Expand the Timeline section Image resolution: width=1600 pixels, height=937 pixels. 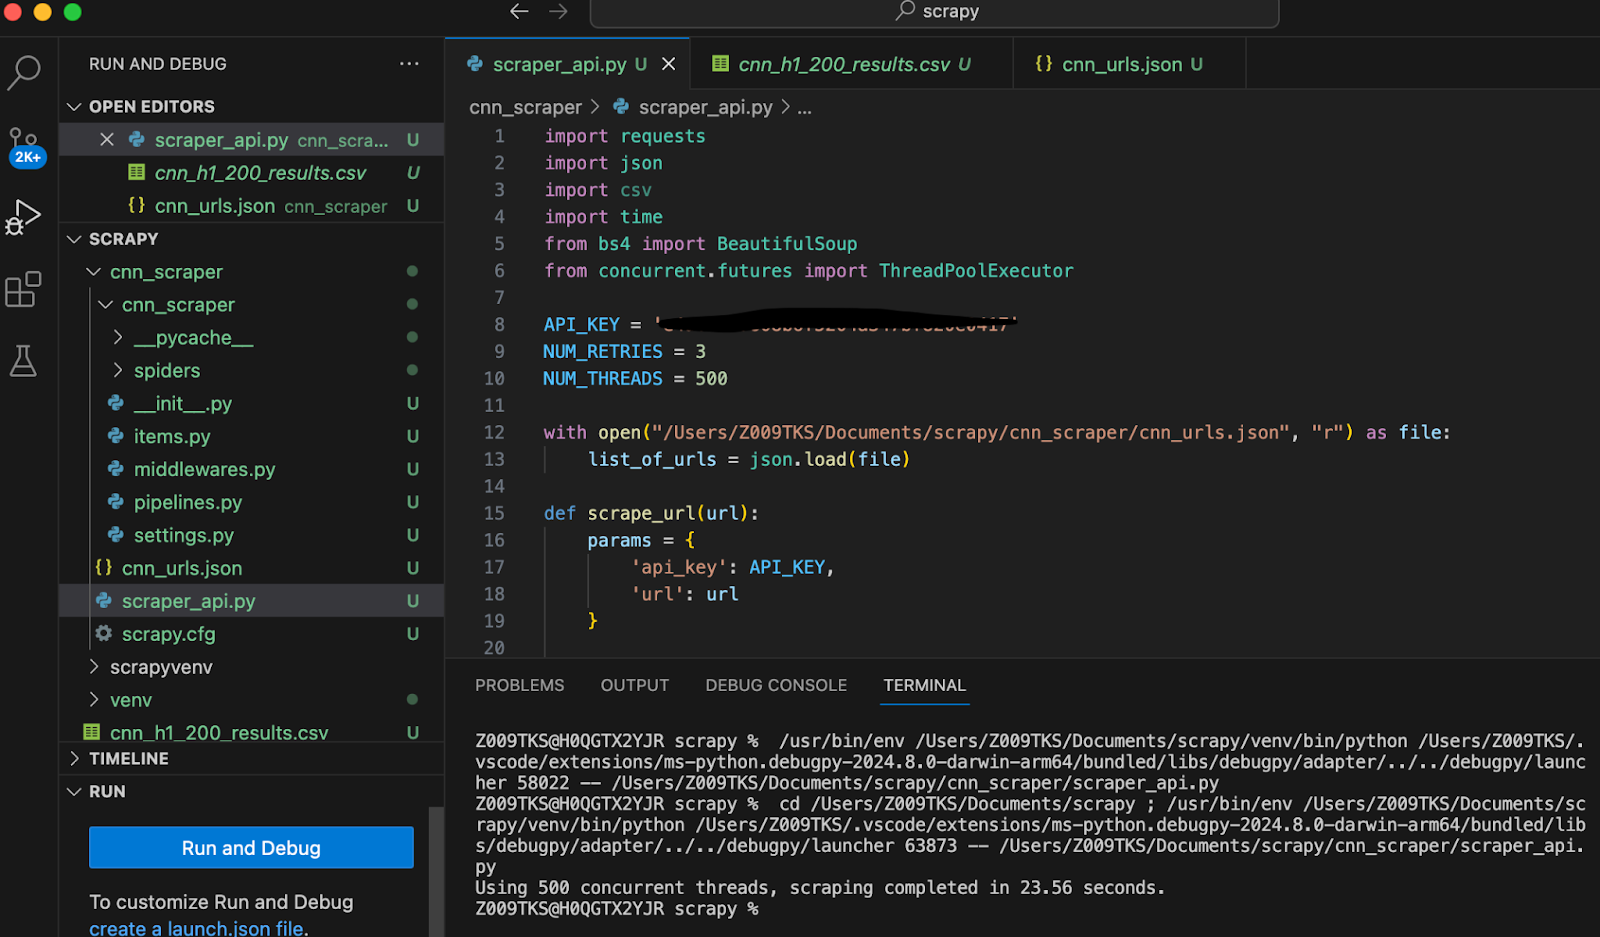click(x=252, y=759)
